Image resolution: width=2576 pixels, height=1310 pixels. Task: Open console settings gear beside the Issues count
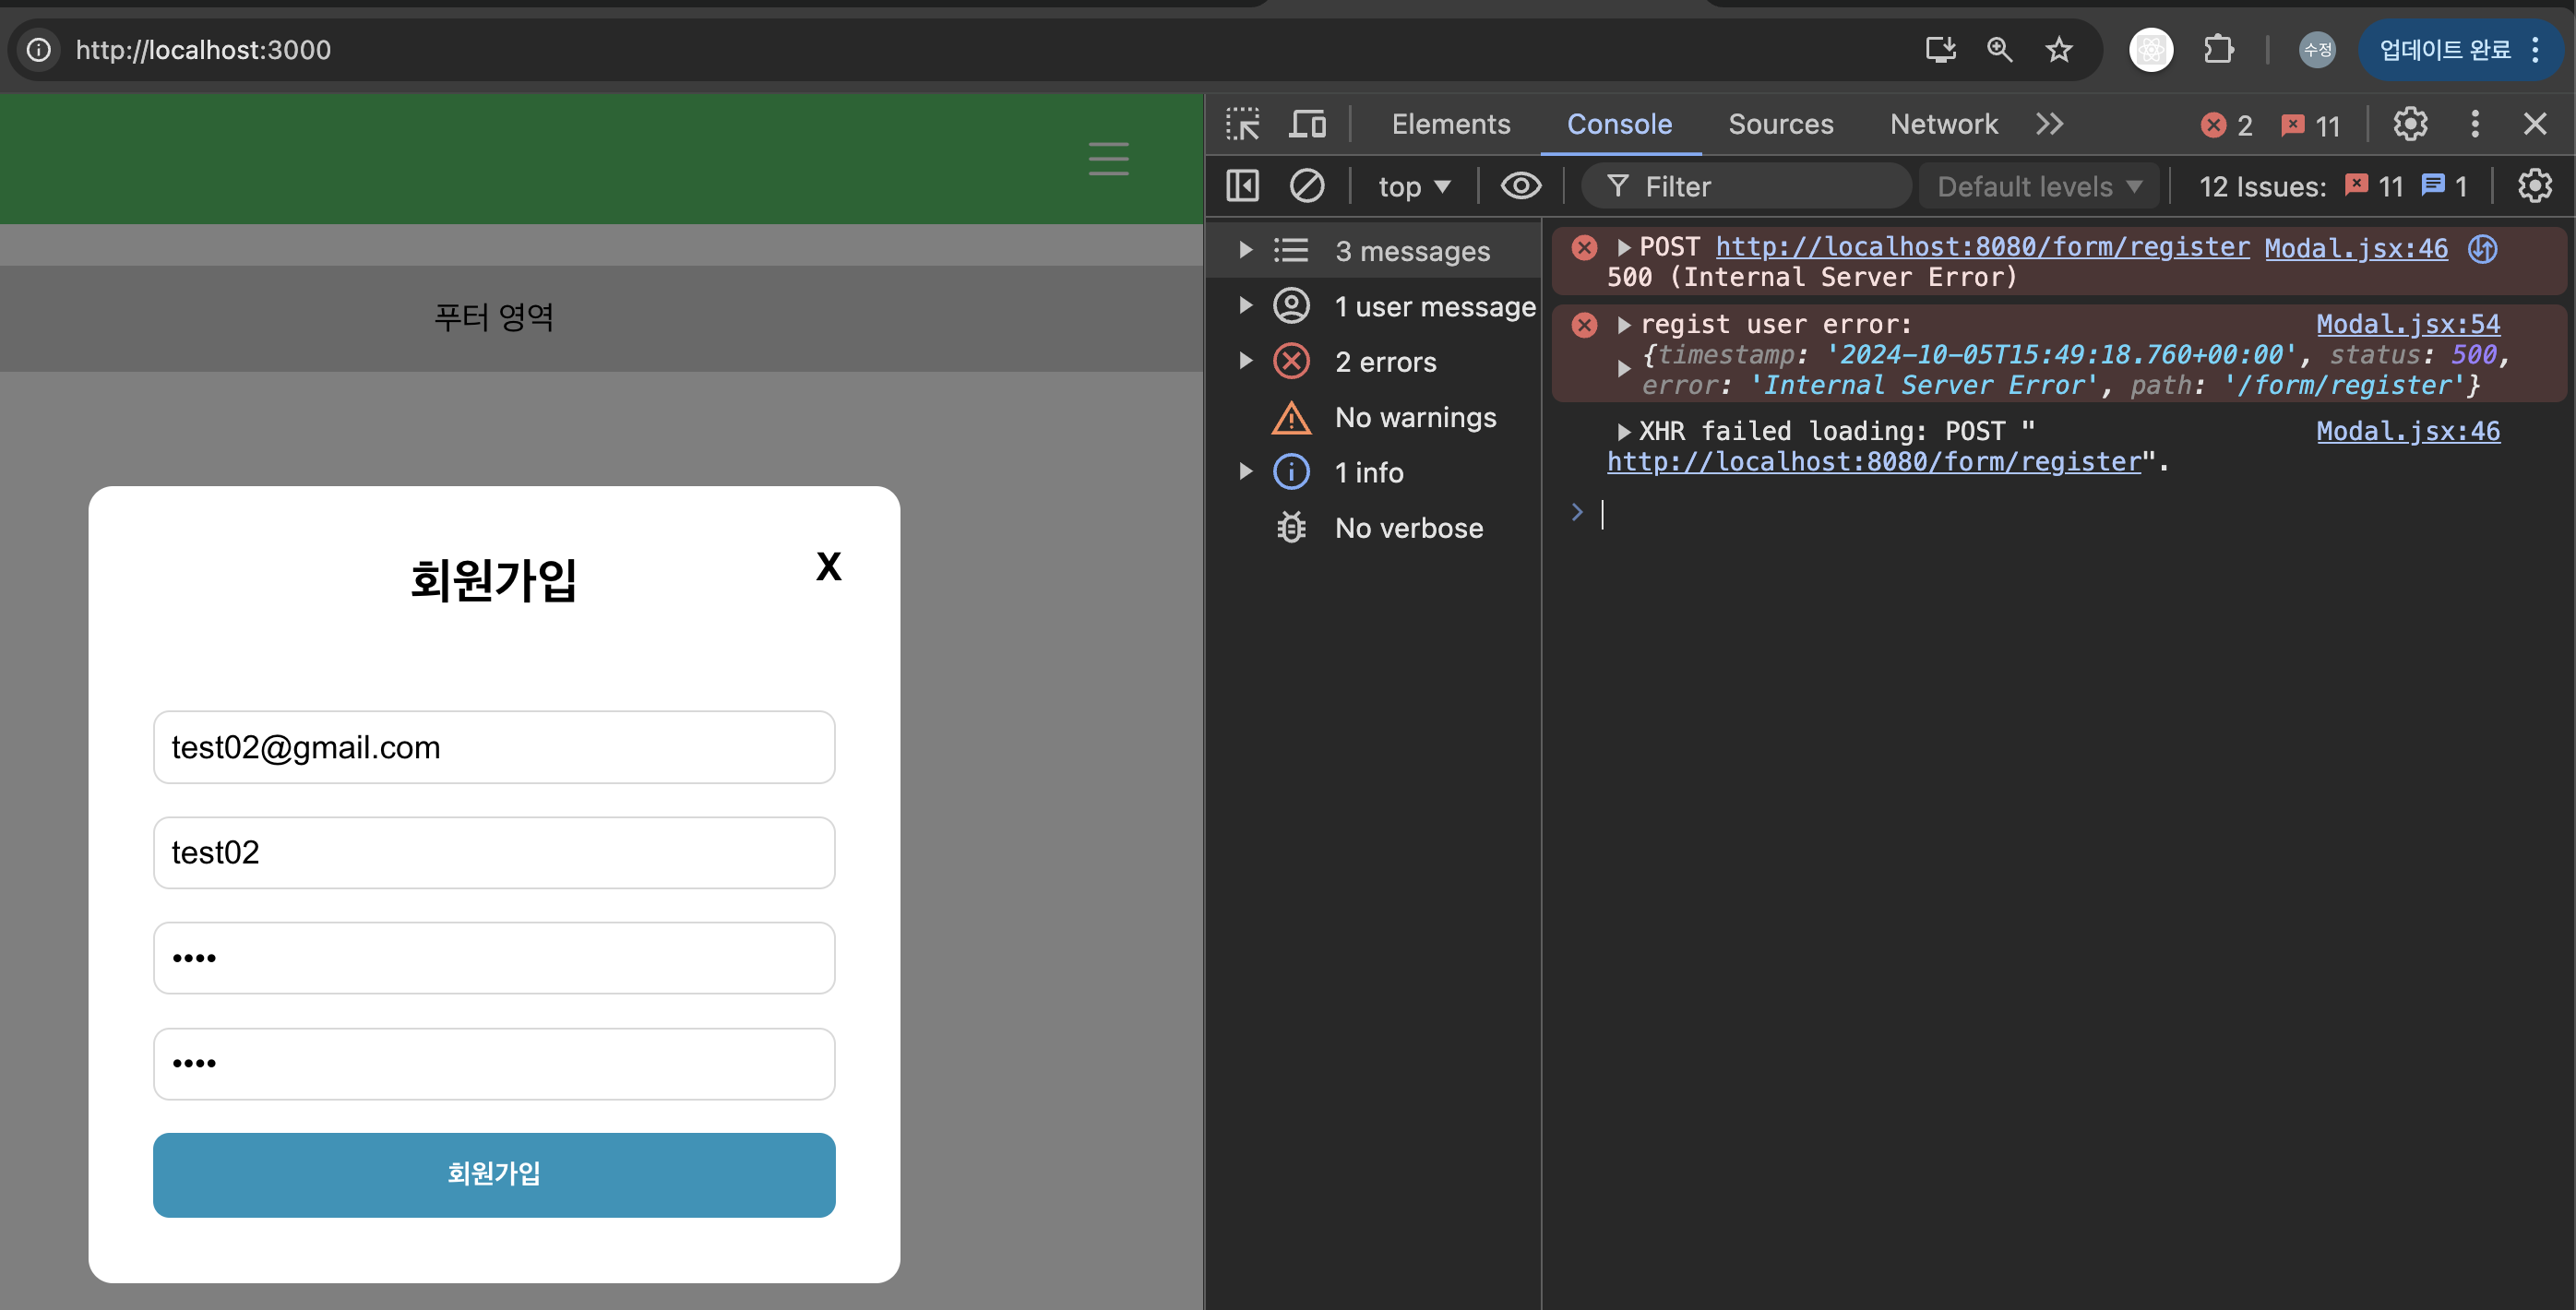tap(2534, 186)
